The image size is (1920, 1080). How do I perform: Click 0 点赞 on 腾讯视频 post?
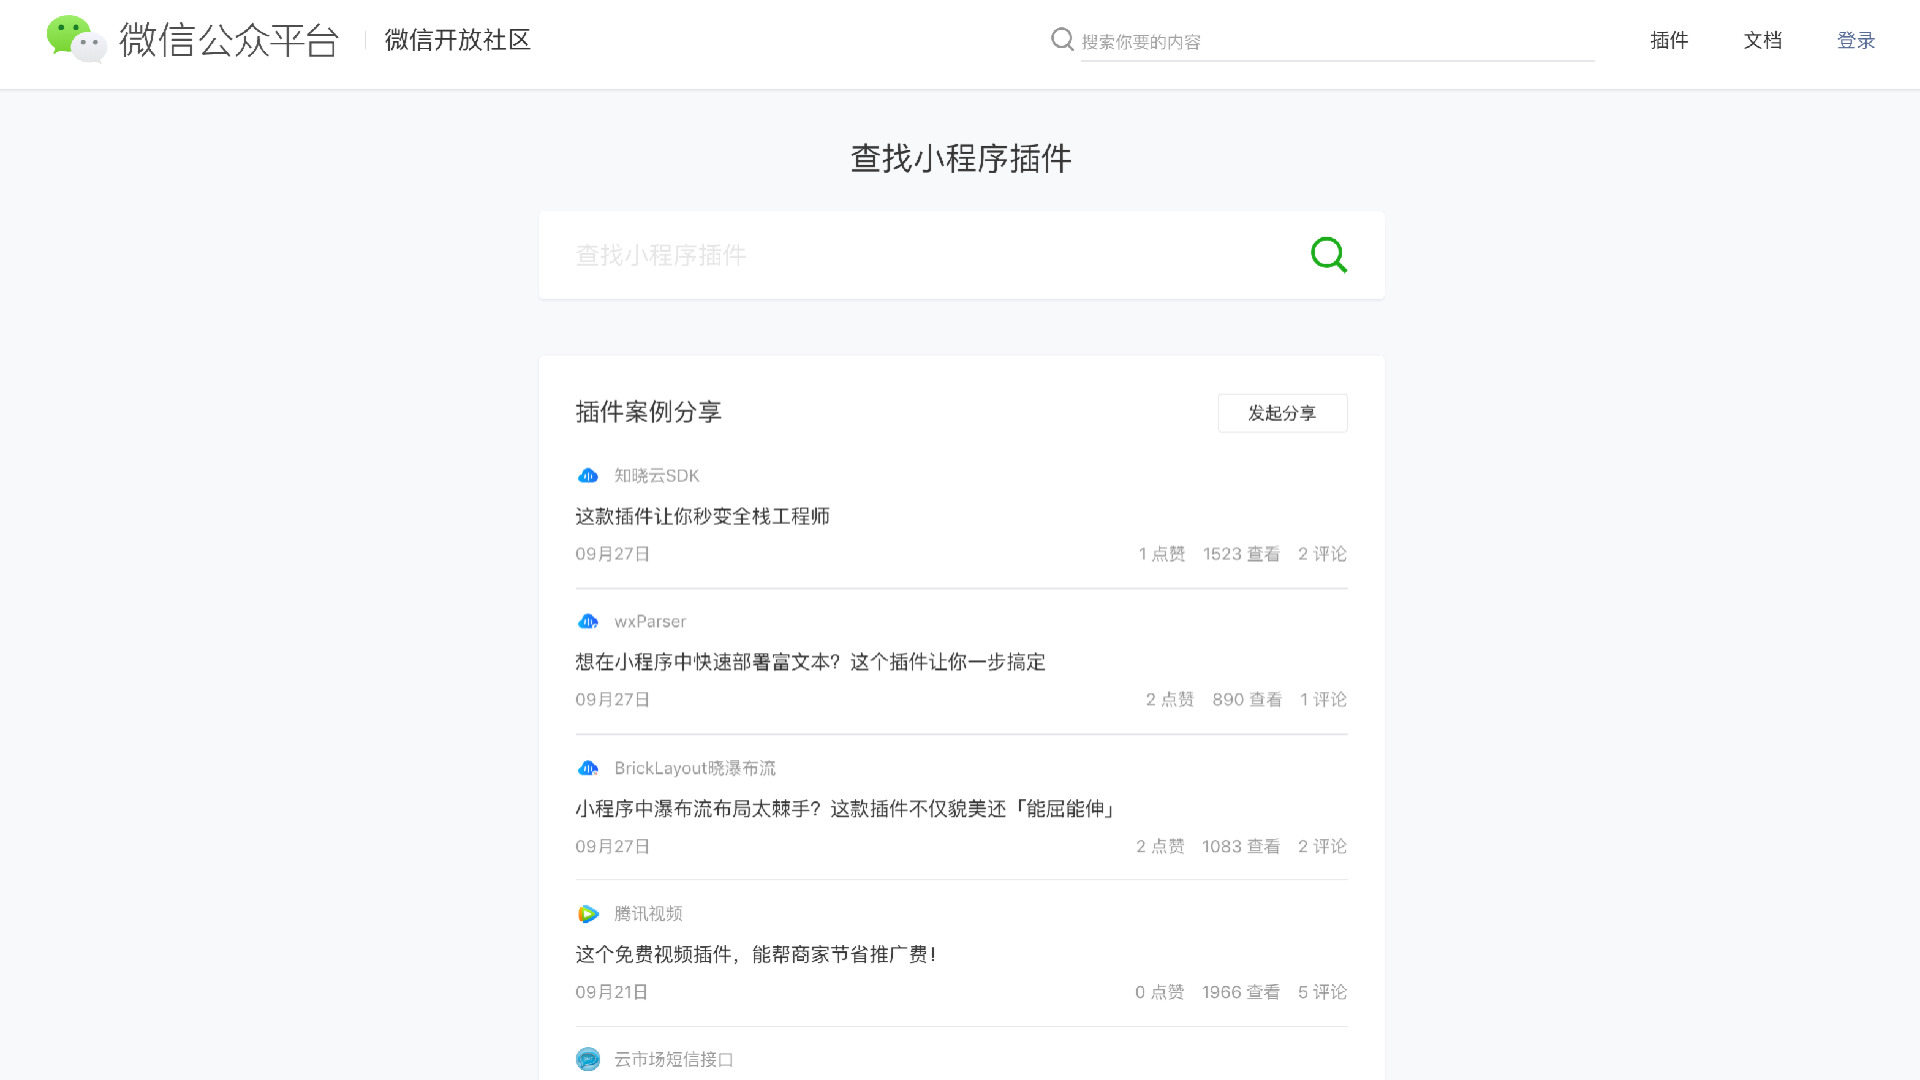coord(1160,993)
